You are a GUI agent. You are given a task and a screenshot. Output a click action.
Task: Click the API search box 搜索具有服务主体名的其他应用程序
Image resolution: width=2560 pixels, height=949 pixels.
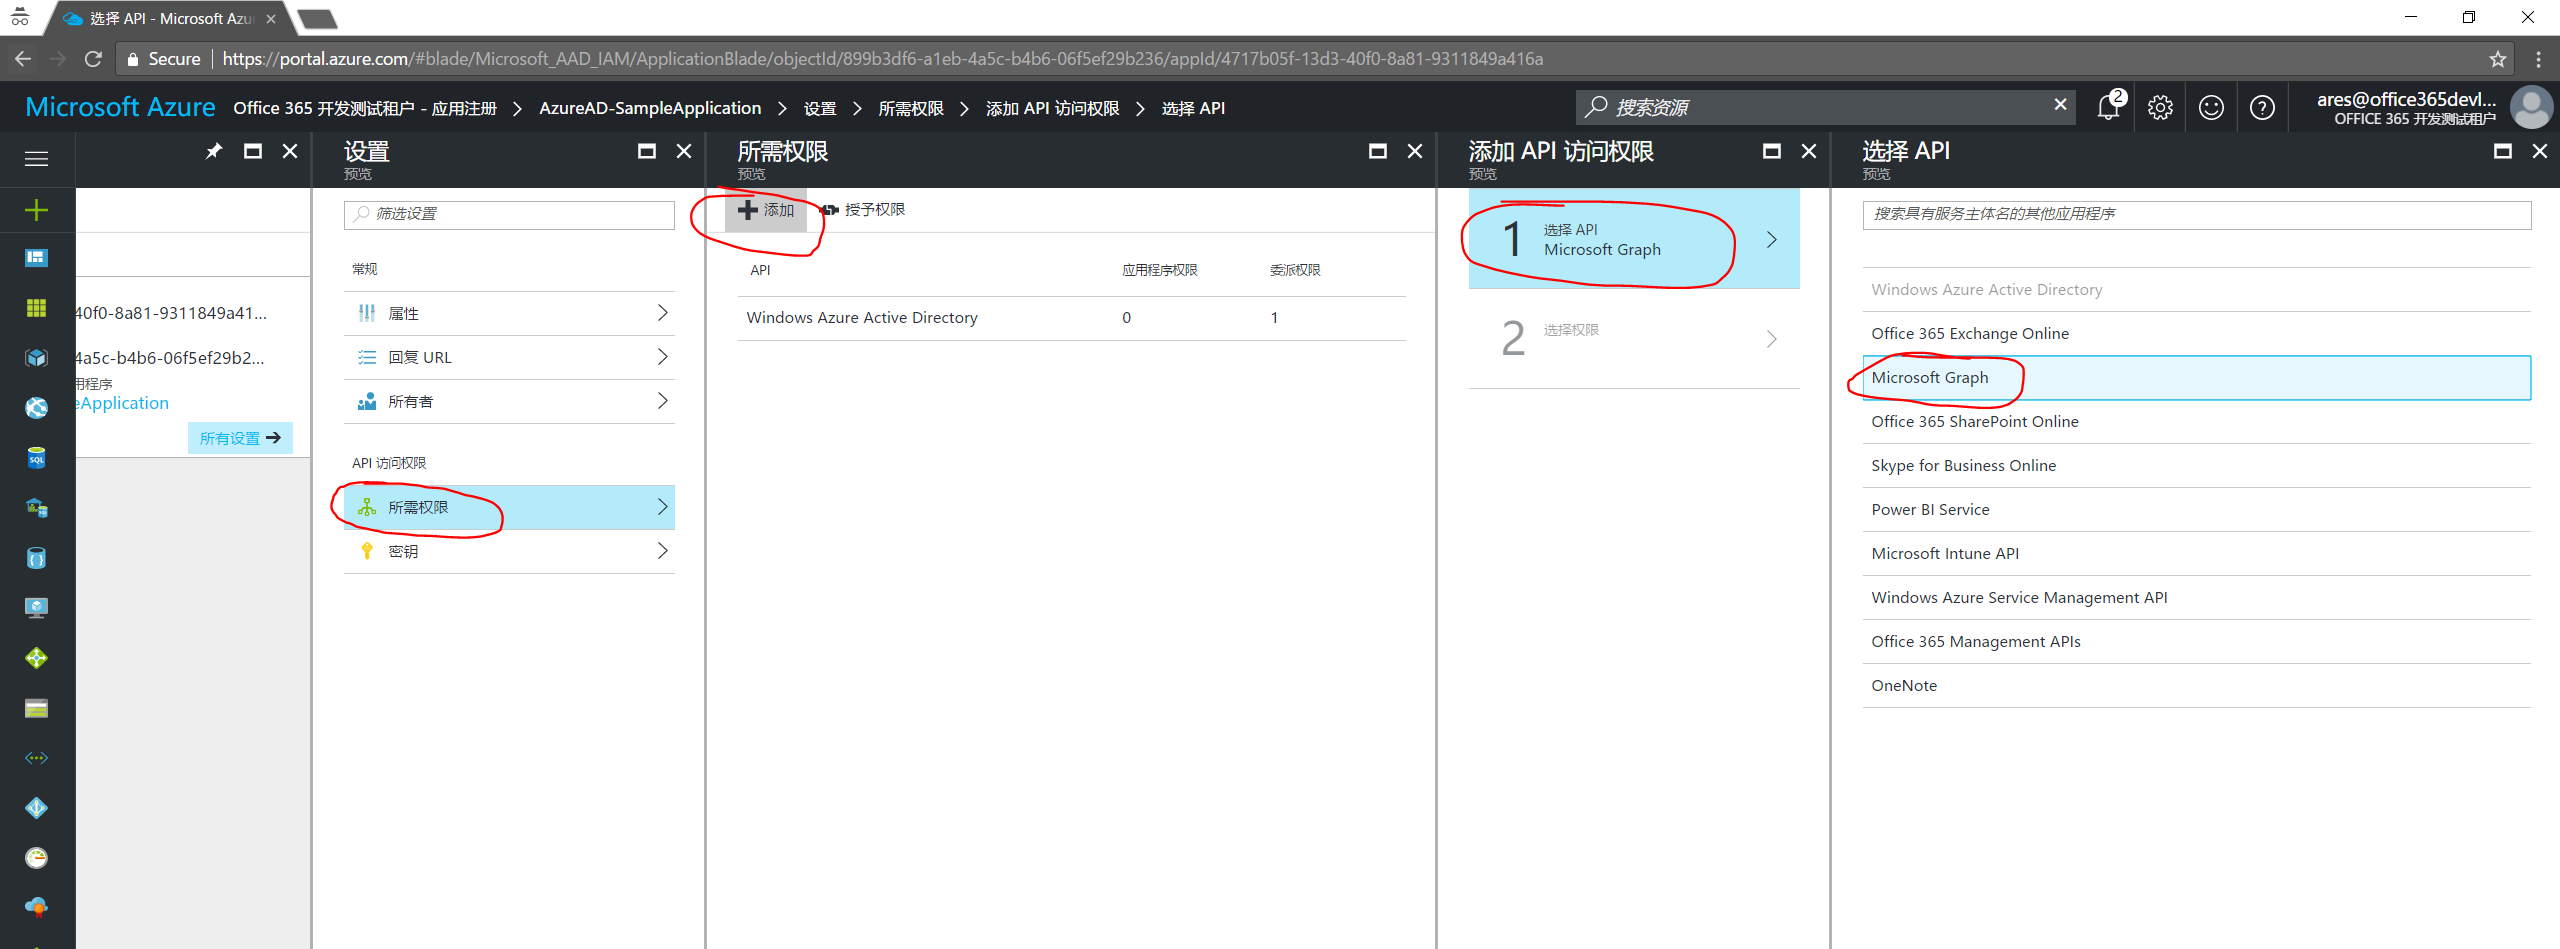pyautogui.click(x=2196, y=214)
